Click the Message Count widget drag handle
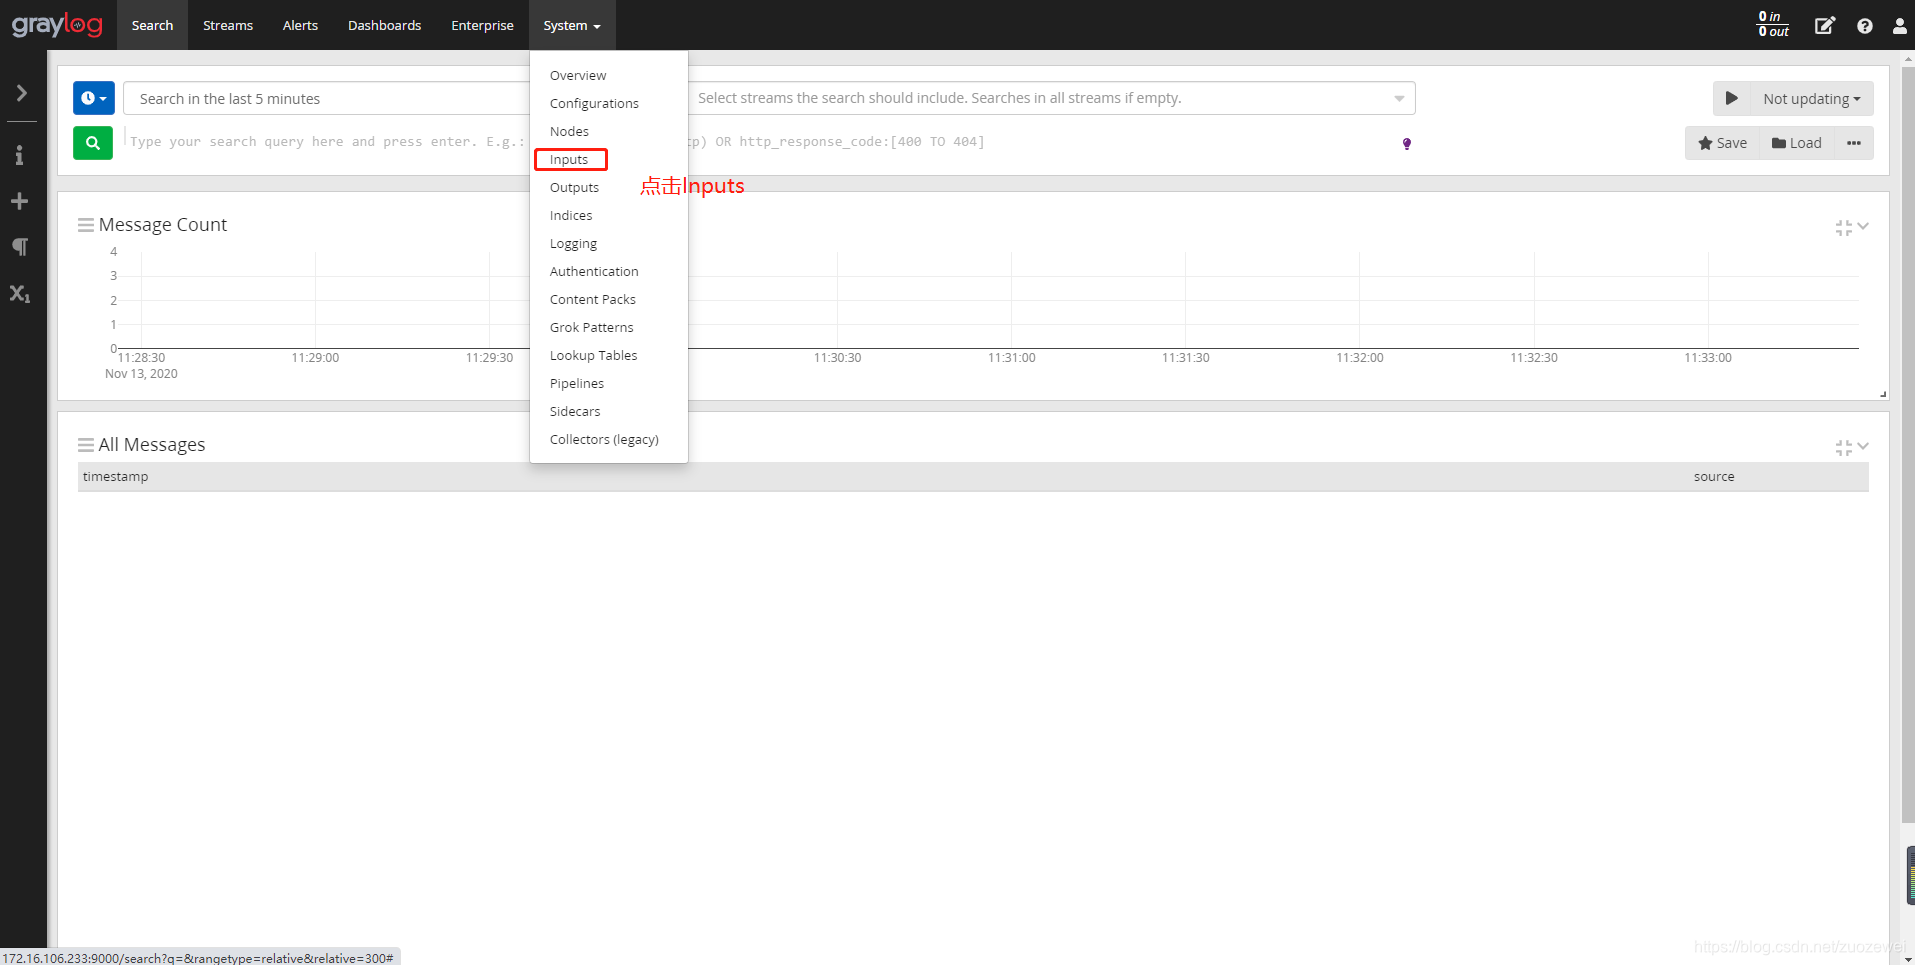 point(86,225)
